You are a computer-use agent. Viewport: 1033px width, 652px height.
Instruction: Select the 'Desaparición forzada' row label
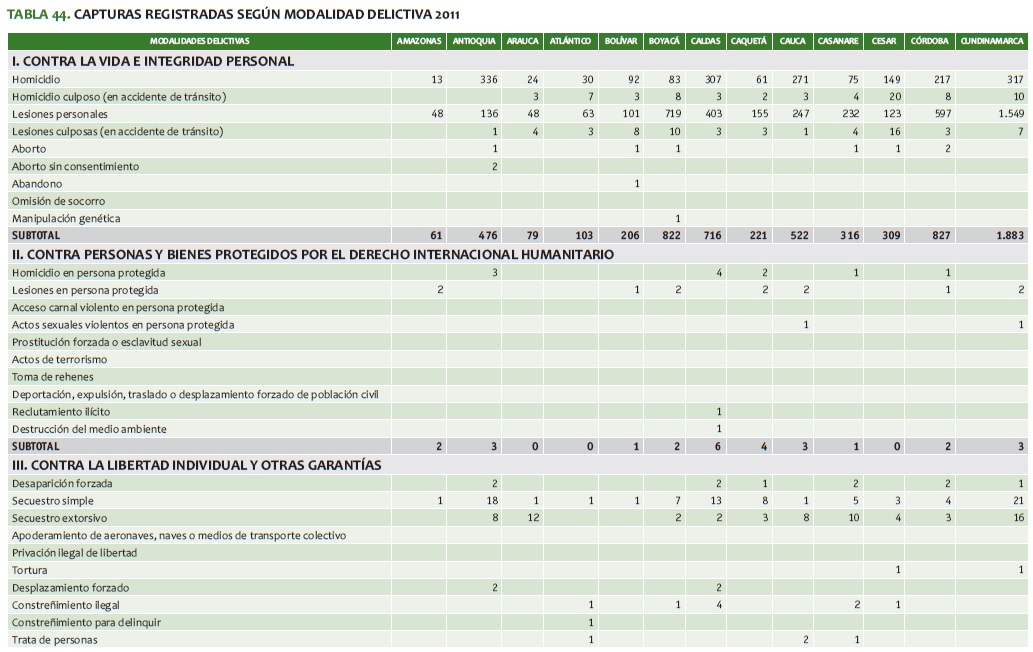click(62, 483)
